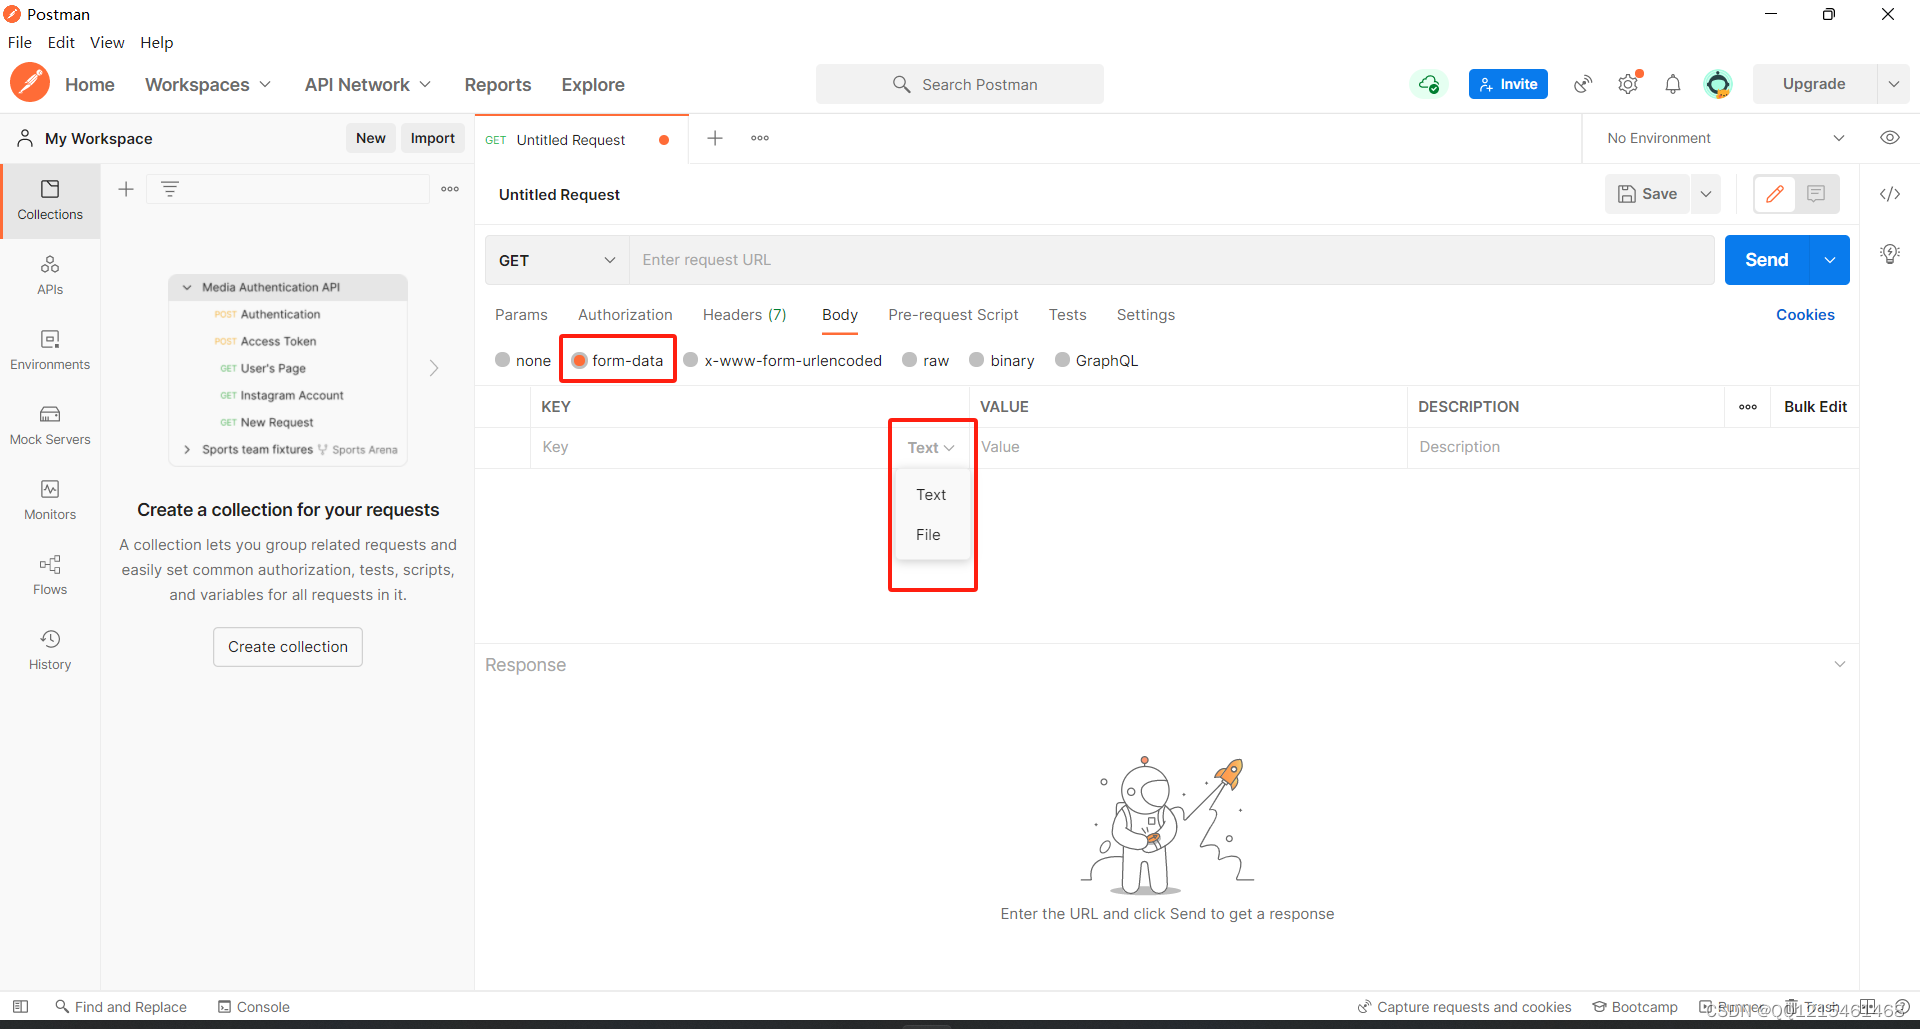Click the Create collection button
This screenshot has height=1029, width=1920.
pos(288,647)
